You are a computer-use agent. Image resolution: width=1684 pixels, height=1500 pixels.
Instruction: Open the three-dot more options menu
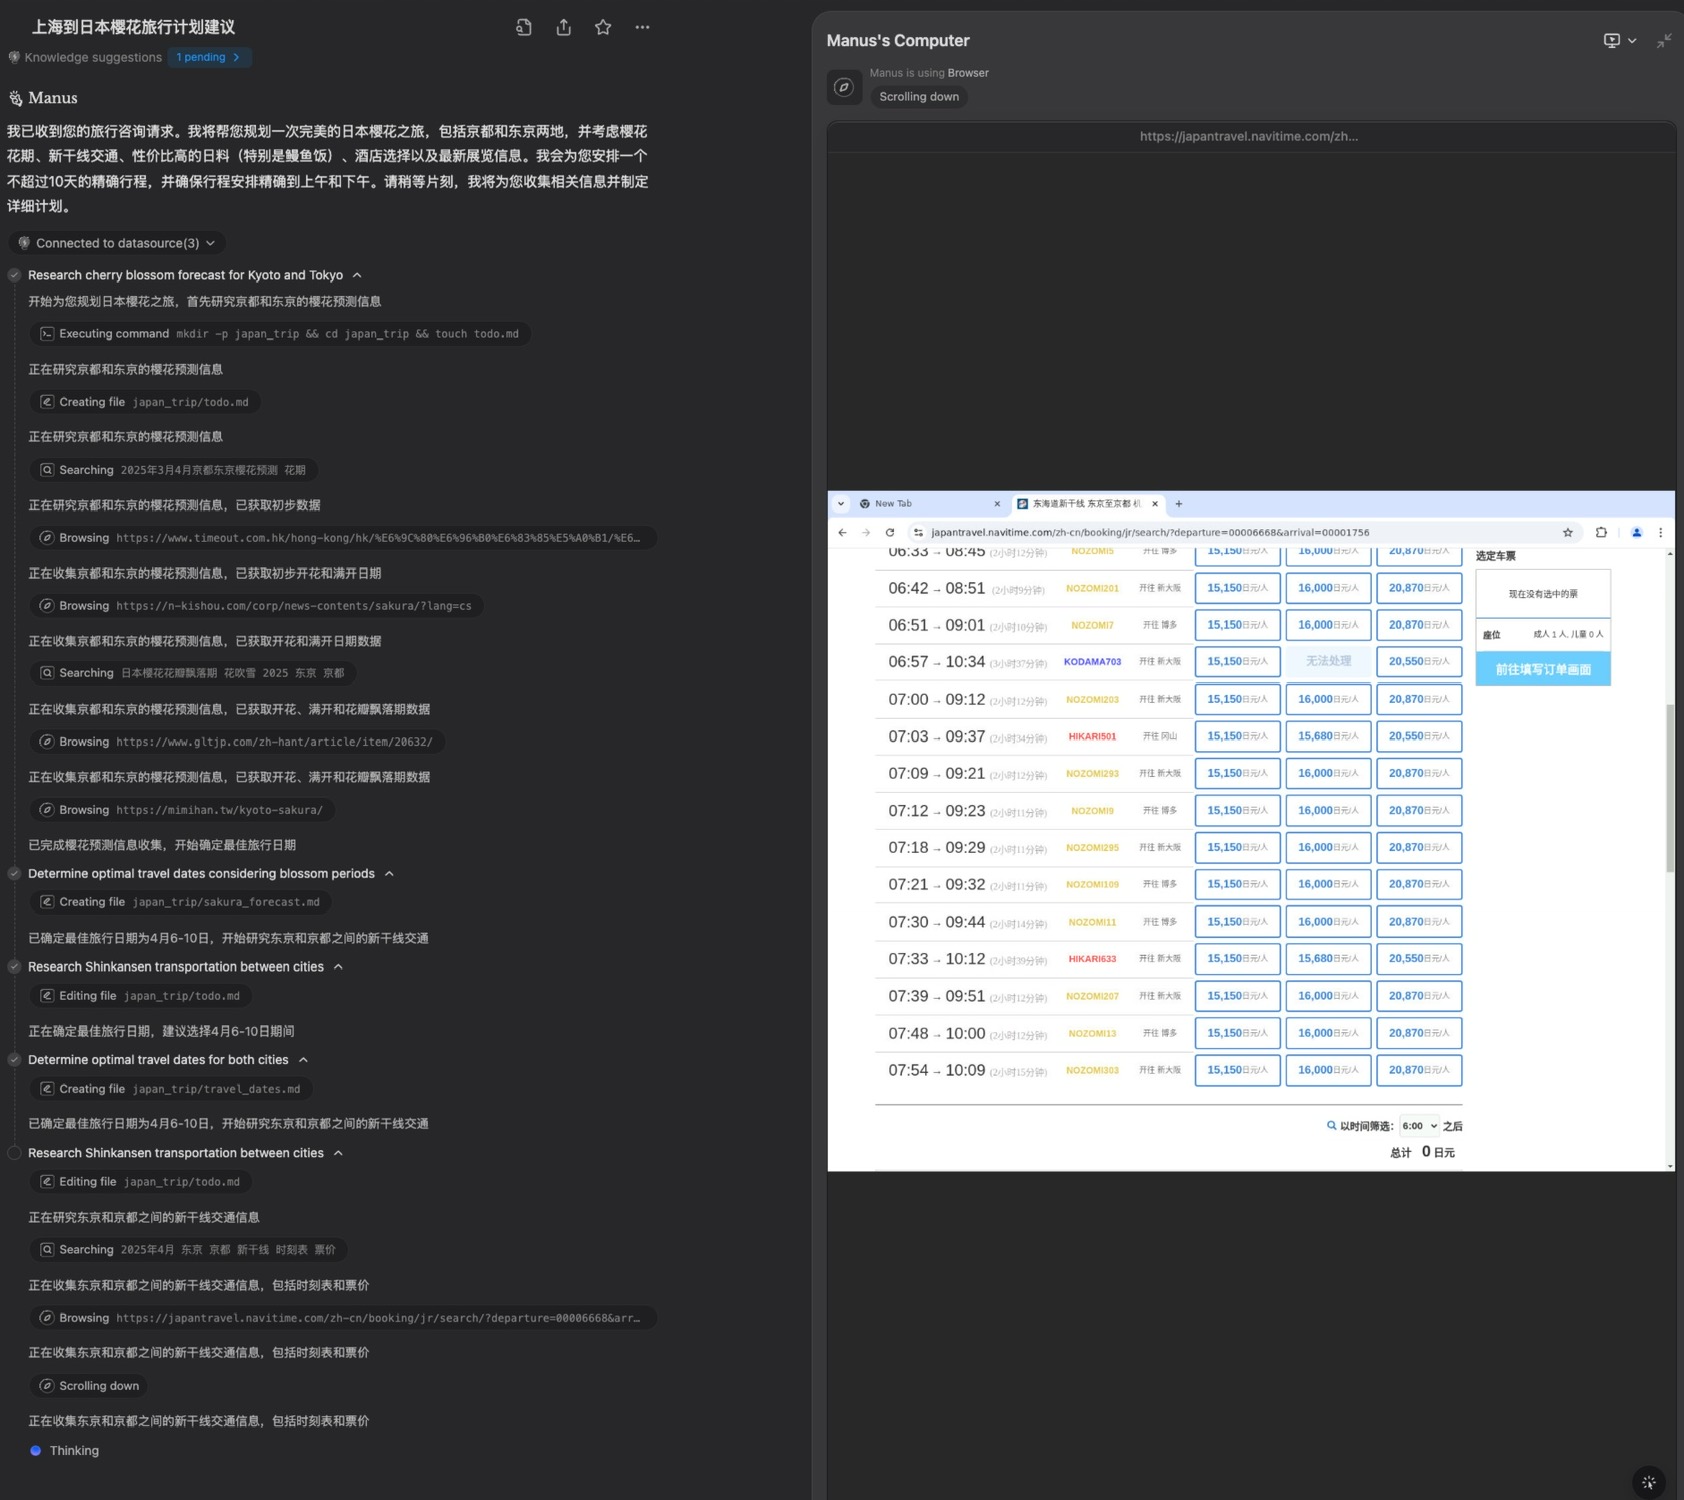click(x=642, y=28)
